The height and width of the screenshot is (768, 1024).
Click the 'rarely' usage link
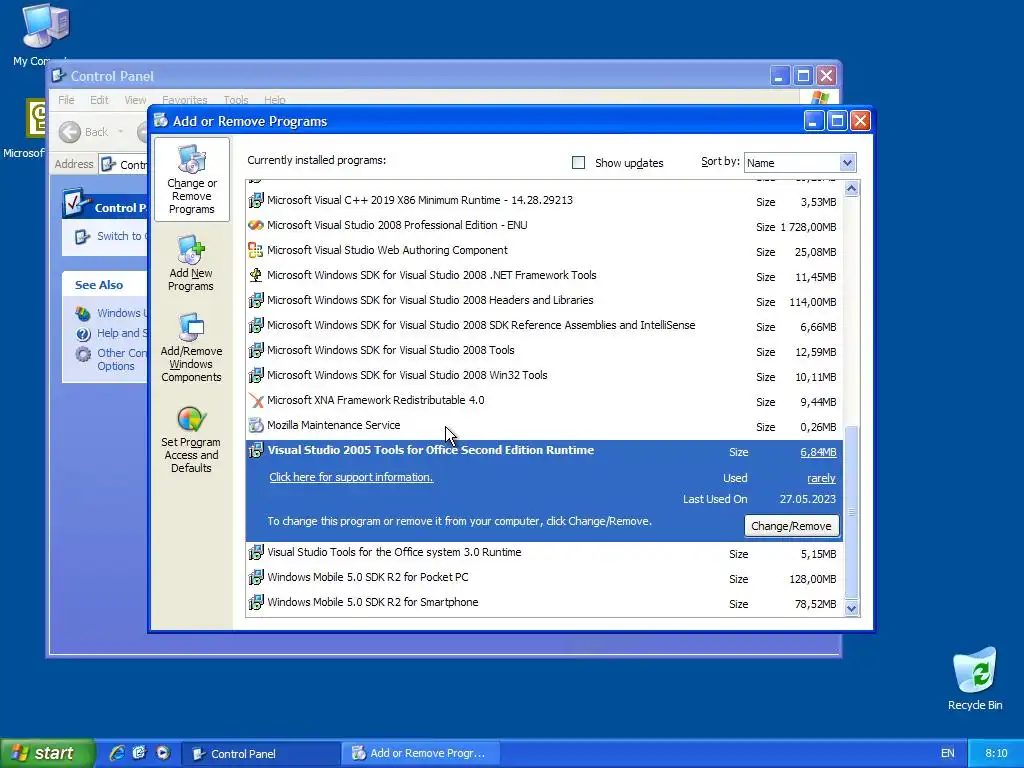pyautogui.click(x=821, y=478)
